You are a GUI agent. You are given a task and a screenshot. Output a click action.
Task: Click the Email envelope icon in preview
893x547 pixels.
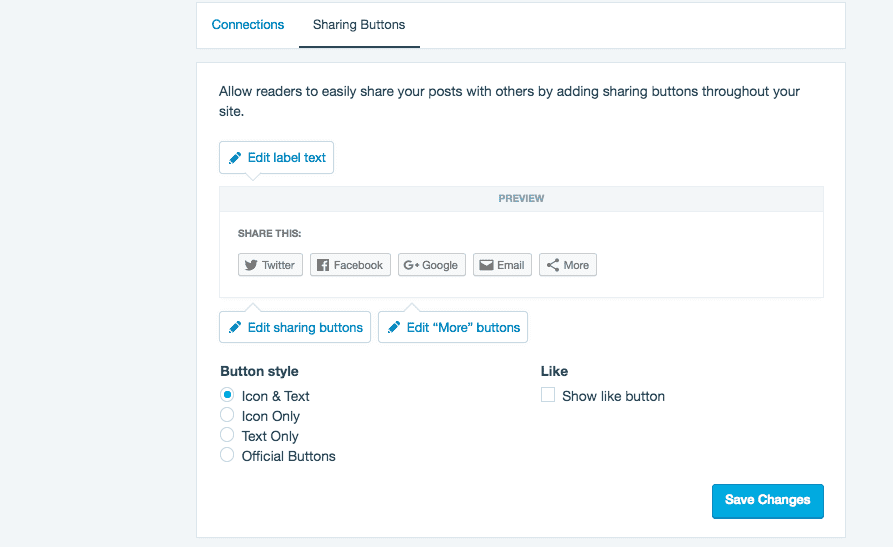coord(486,265)
